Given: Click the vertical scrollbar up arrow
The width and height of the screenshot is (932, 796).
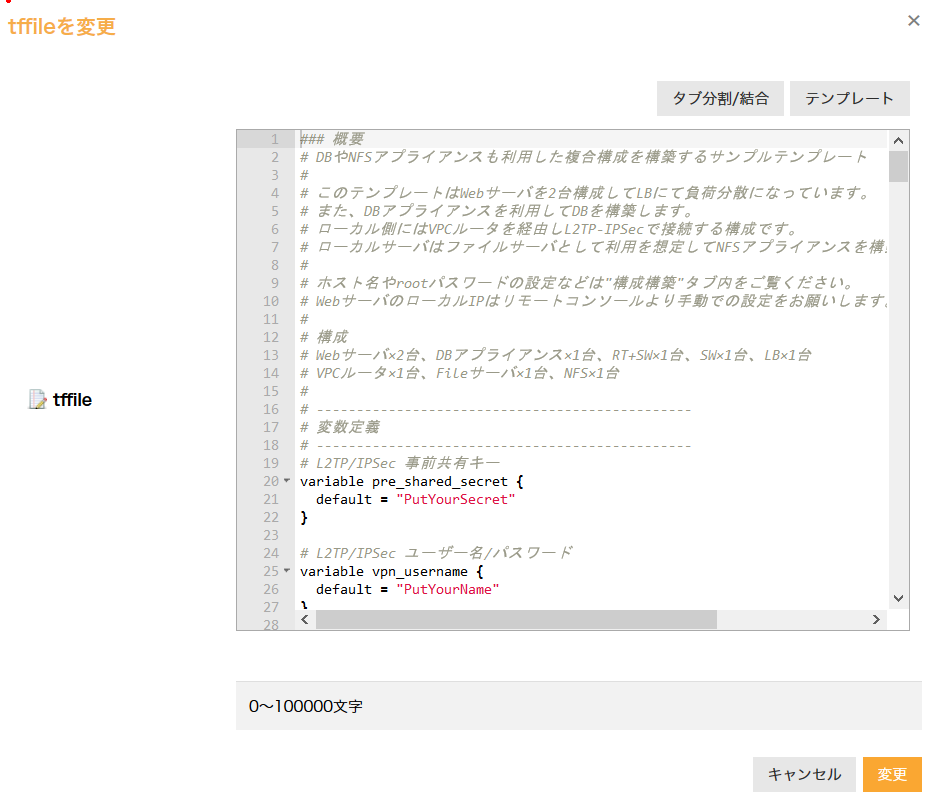Looking at the screenshot, I should tap(898, 141).
